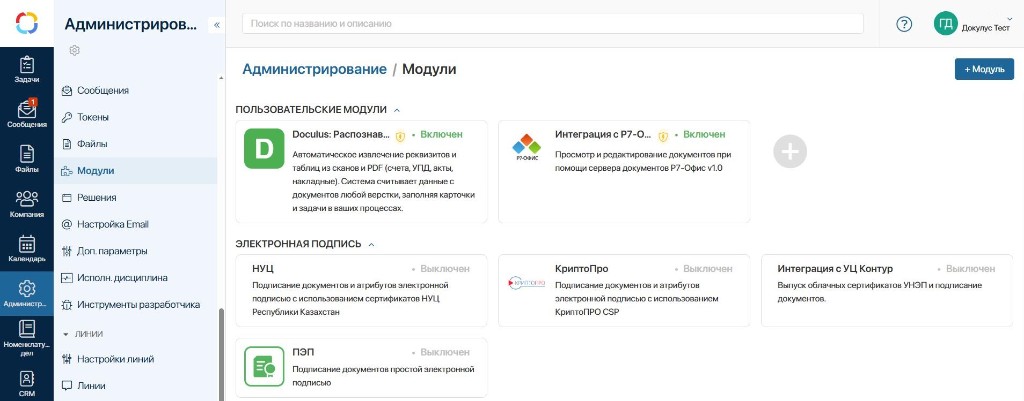The image size is (1024, 401).
Task: Click the small gear icon under the panel title
Action: pos(74,50)
